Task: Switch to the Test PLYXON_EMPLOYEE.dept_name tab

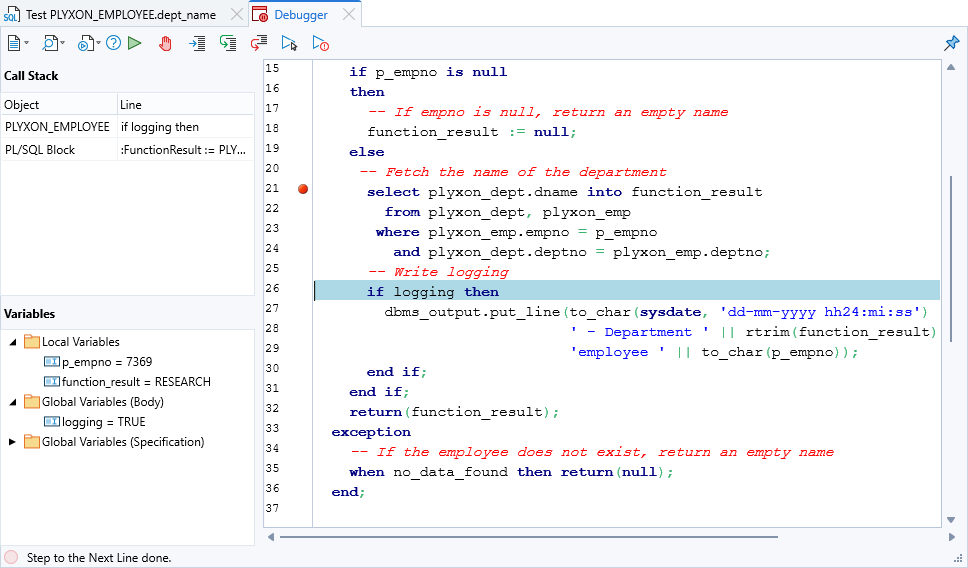Action: pyautogui.click(x=120, y=15)
